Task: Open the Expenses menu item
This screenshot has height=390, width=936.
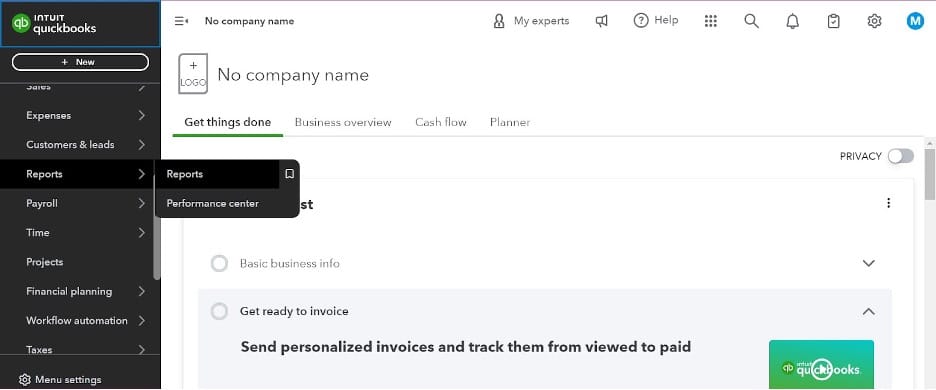Action: click(x=48, y=115)
